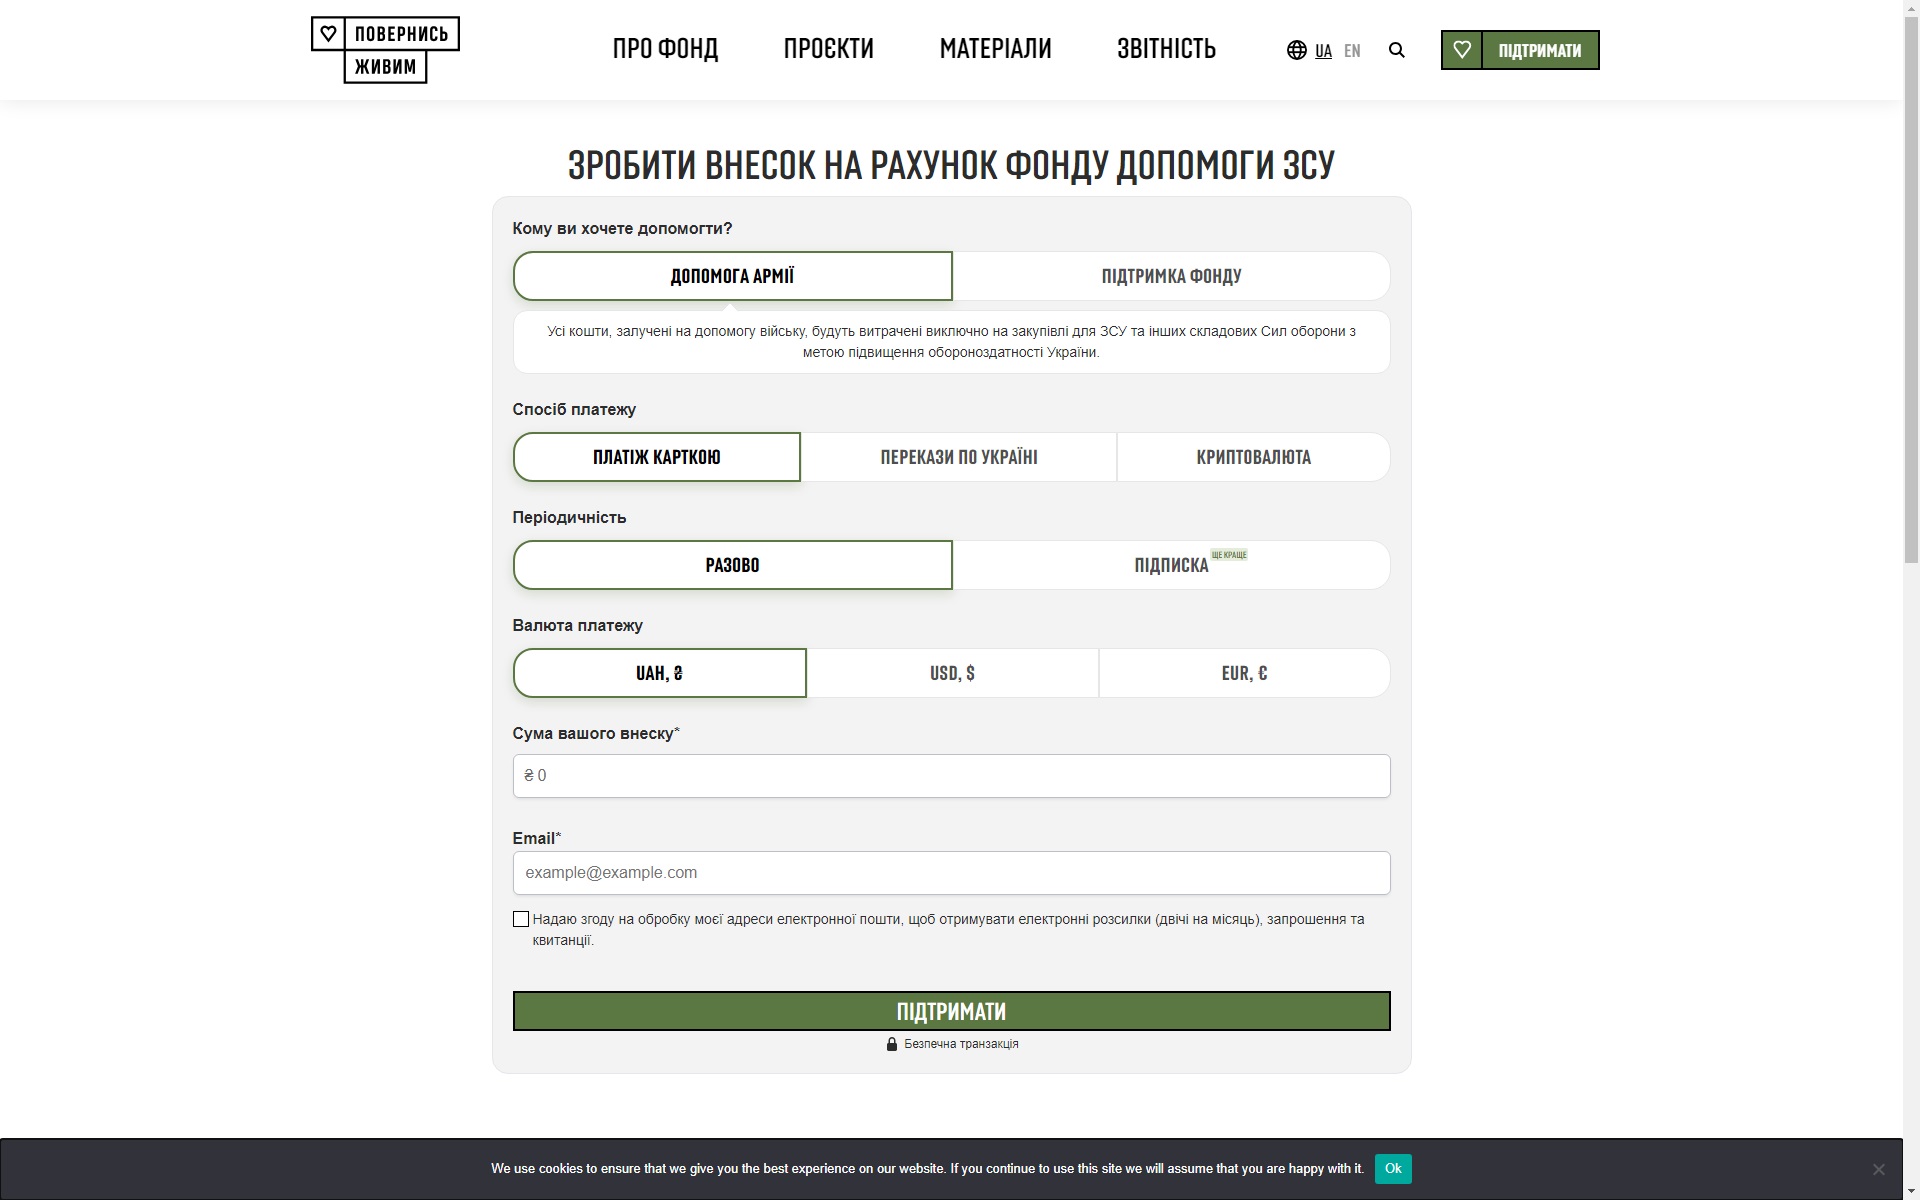Screen dimensions: 1920x1200
Task: Click heart icon in header support button
Action: tap(1462, 50)
